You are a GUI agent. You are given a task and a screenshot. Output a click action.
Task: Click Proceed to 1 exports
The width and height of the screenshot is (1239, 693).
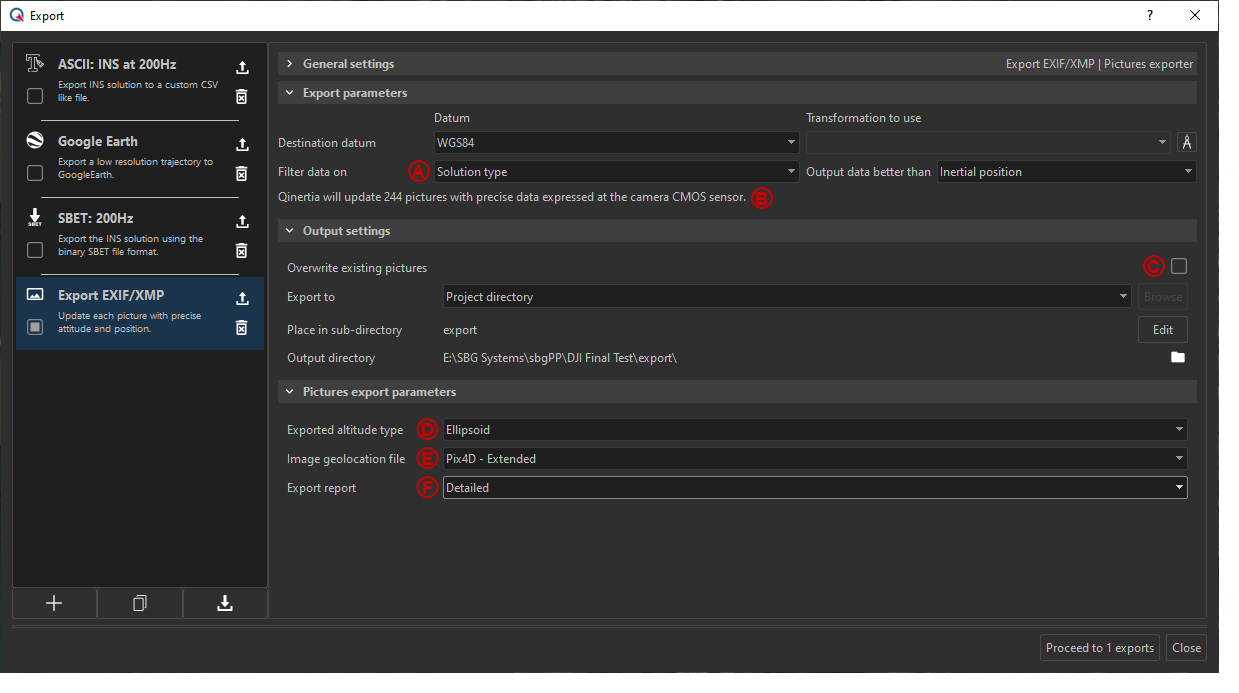1099,648
